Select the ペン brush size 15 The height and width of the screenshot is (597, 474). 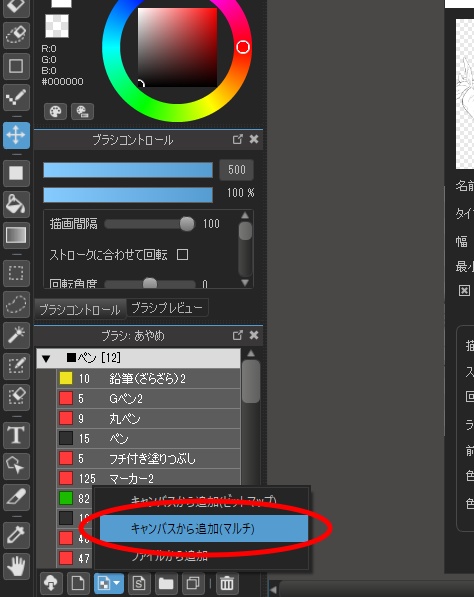148,439
